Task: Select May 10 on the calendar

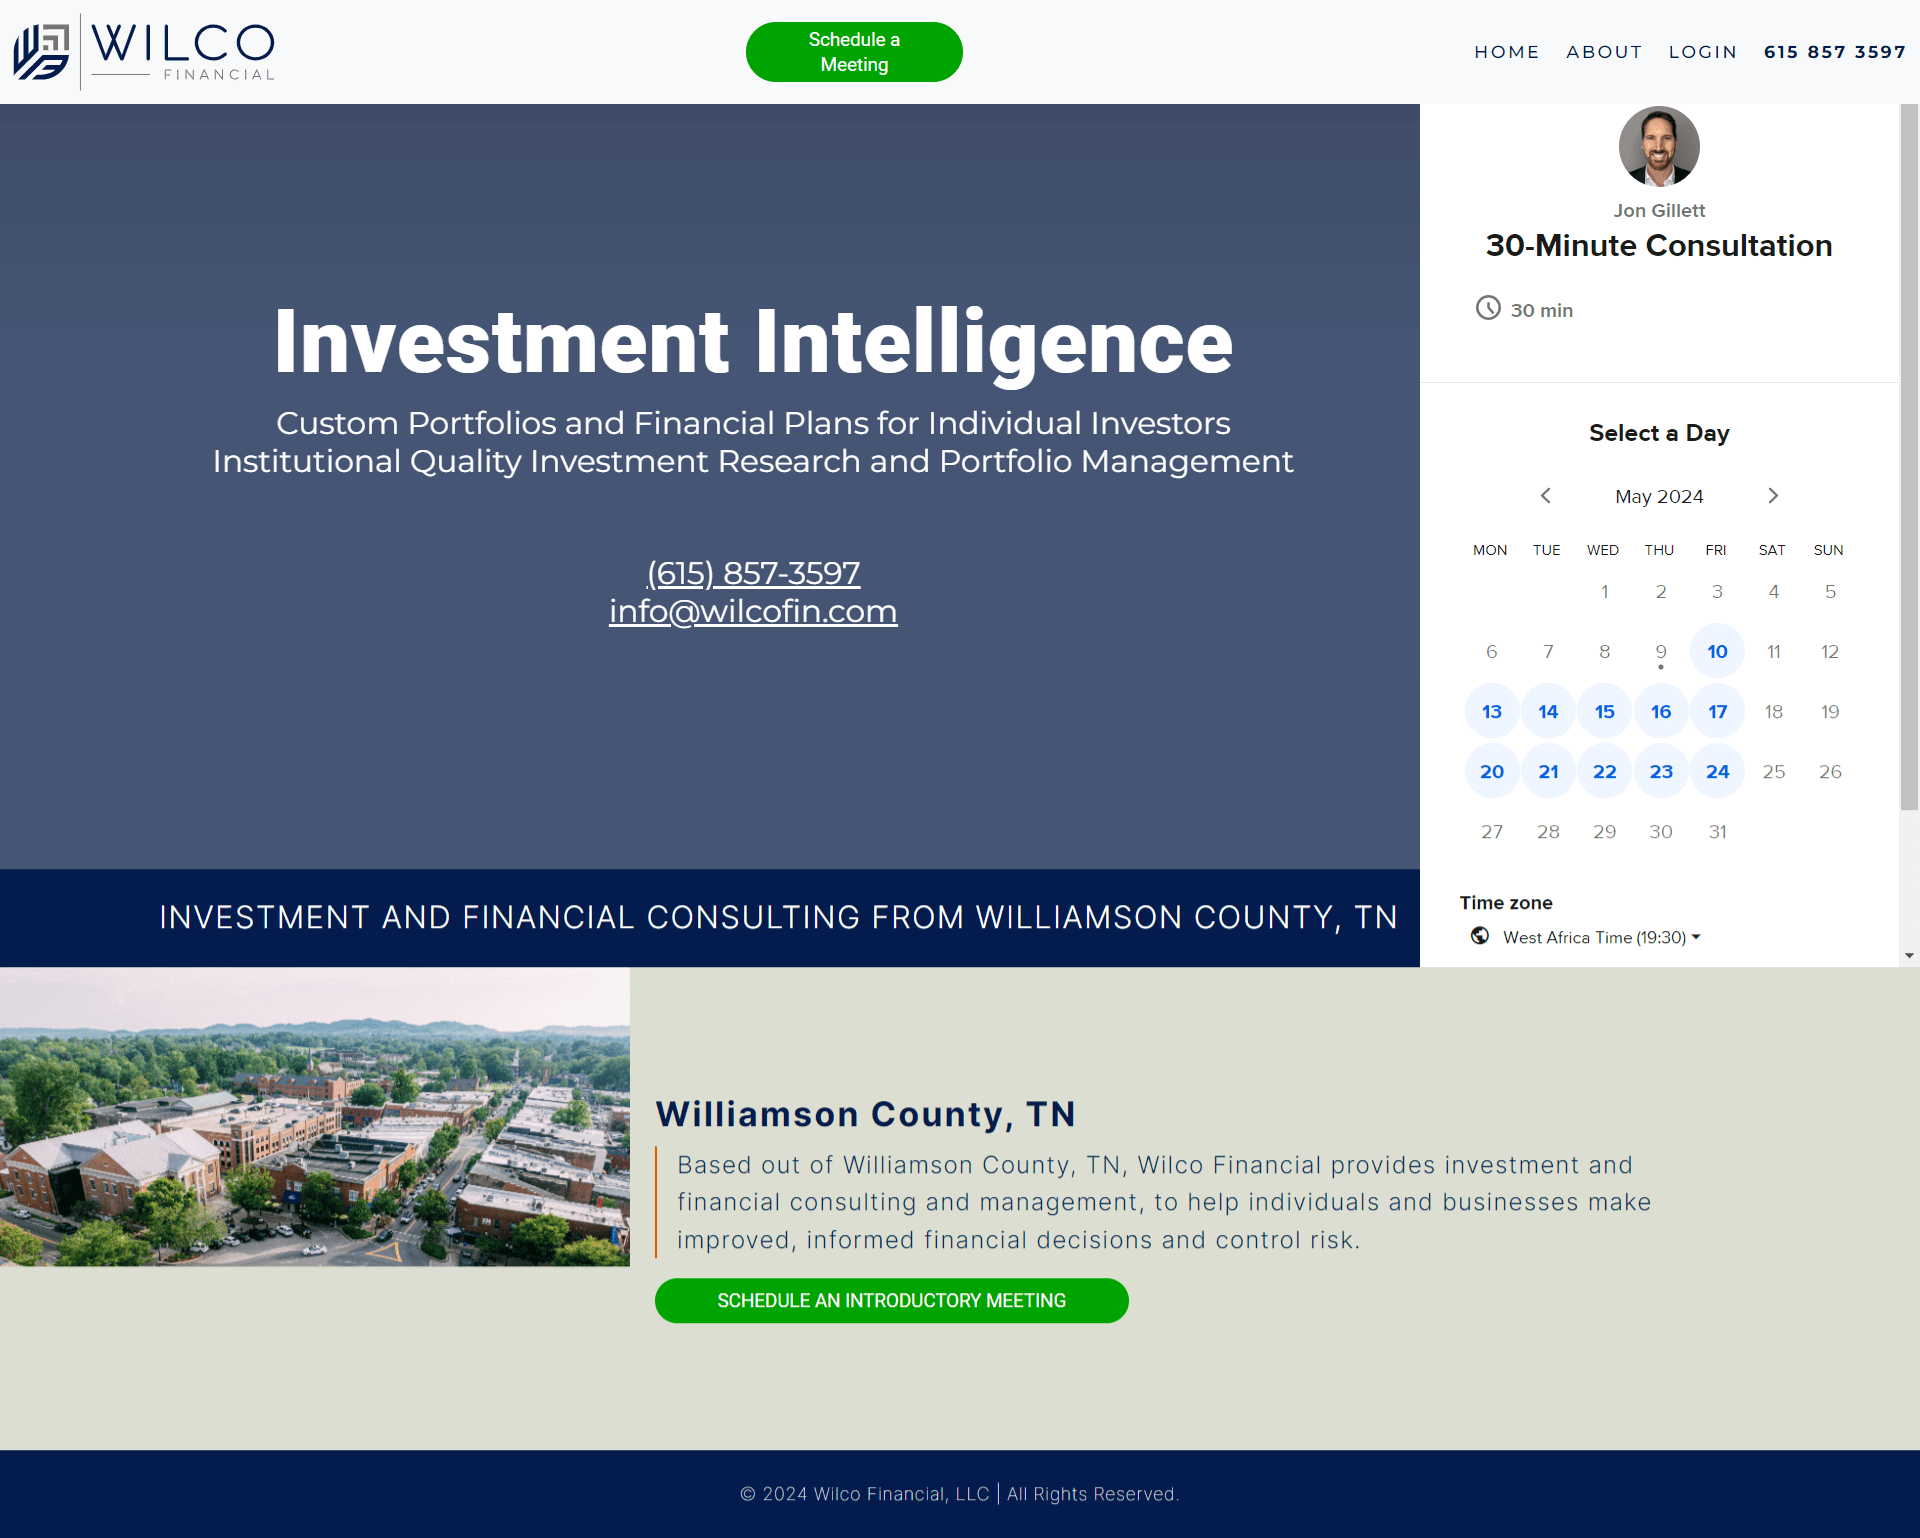Action: [1717, 652]
